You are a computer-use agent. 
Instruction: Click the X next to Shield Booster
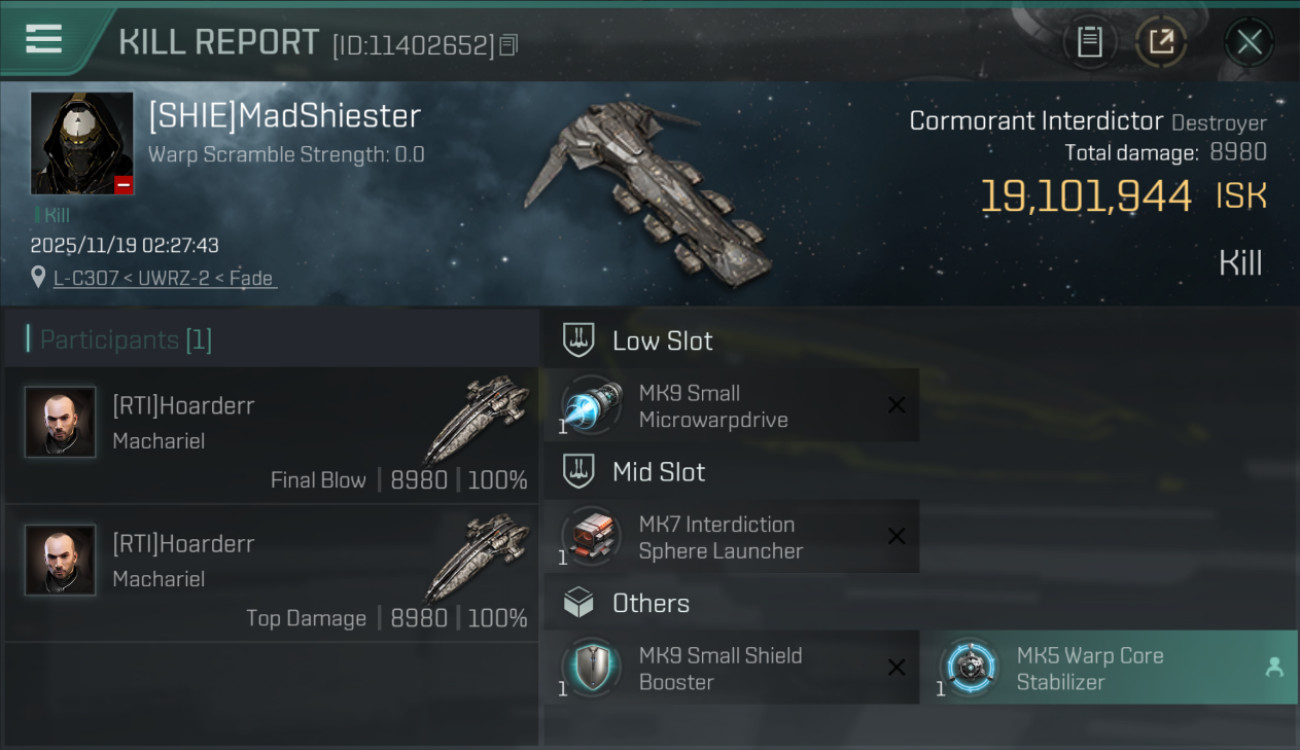click(897, 668)
